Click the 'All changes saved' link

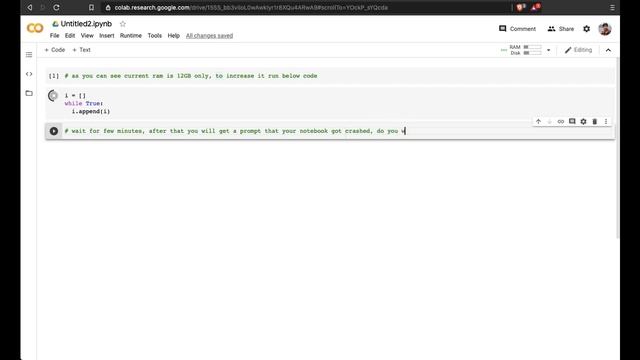click(x=209, y=36)
